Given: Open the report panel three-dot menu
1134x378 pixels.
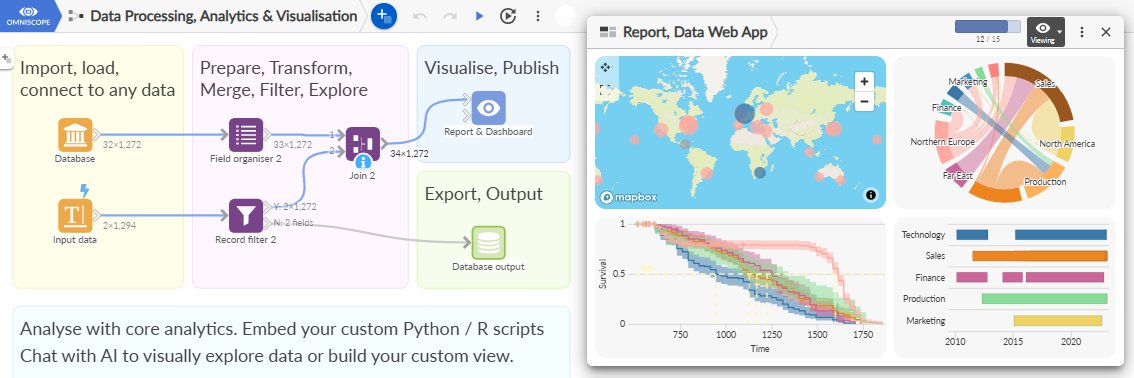Looking at the screenshot, I should (x=1082, y=32).
